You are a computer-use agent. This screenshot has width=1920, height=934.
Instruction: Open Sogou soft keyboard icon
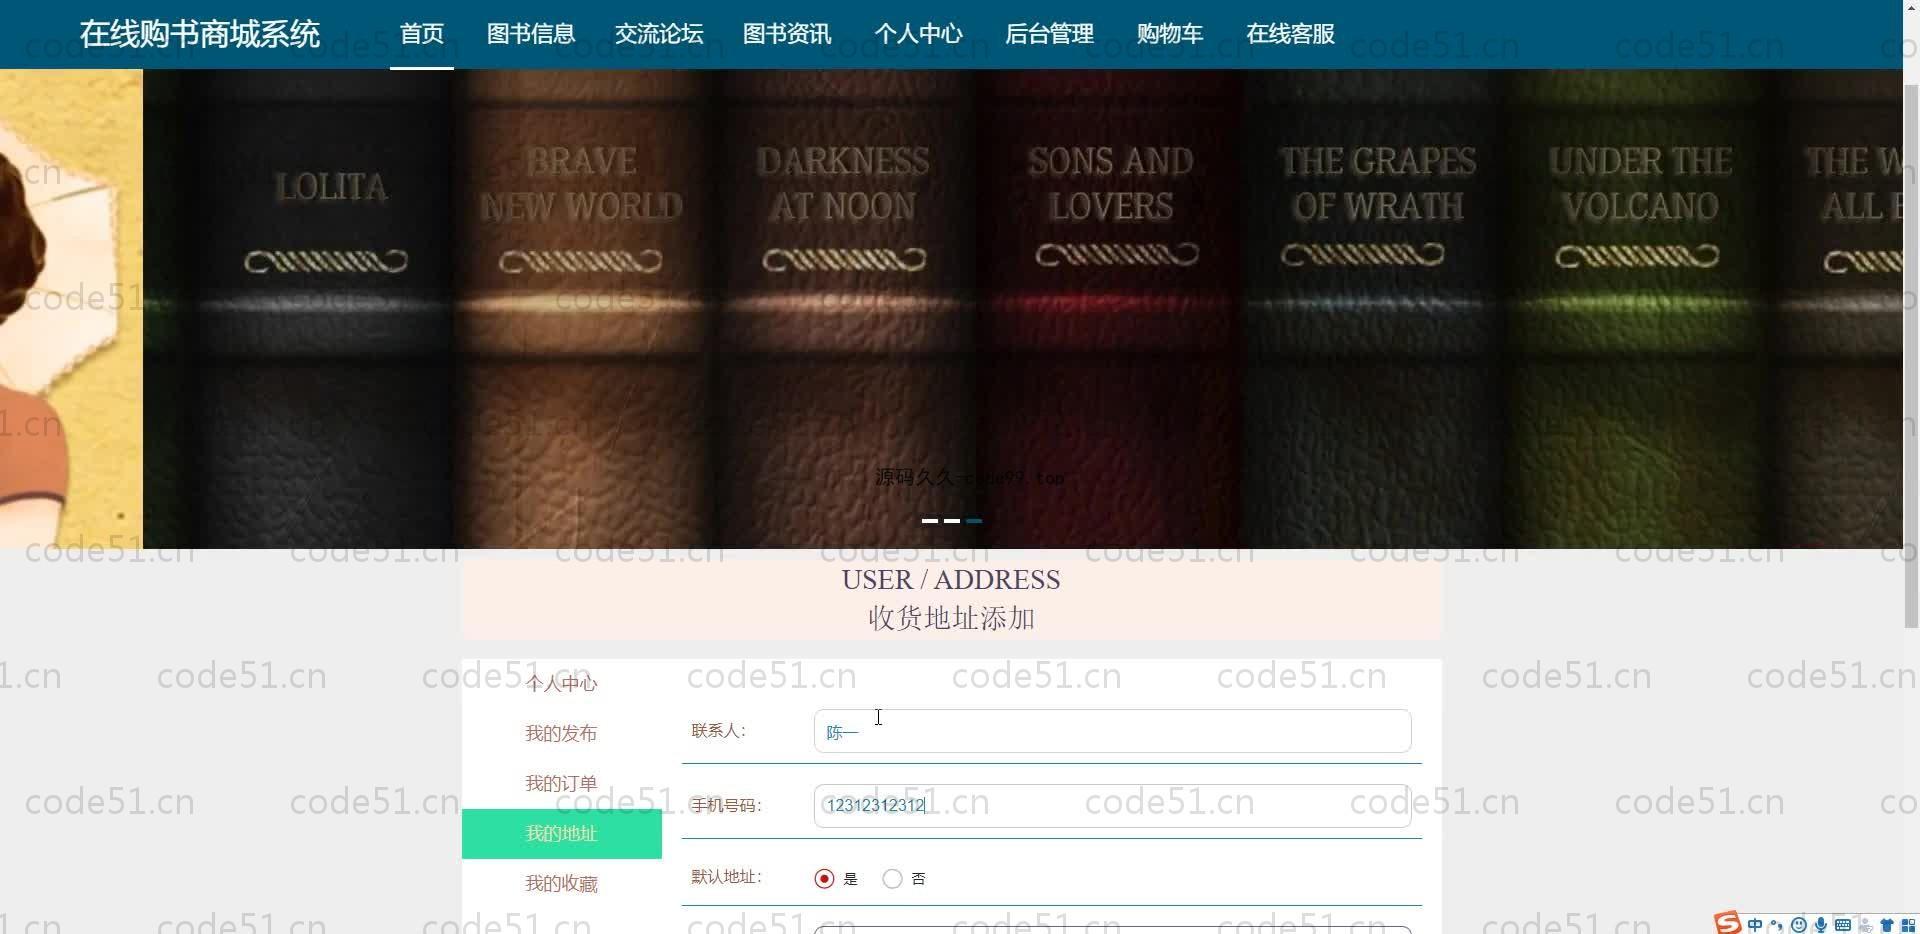[x=1843, y=925]
